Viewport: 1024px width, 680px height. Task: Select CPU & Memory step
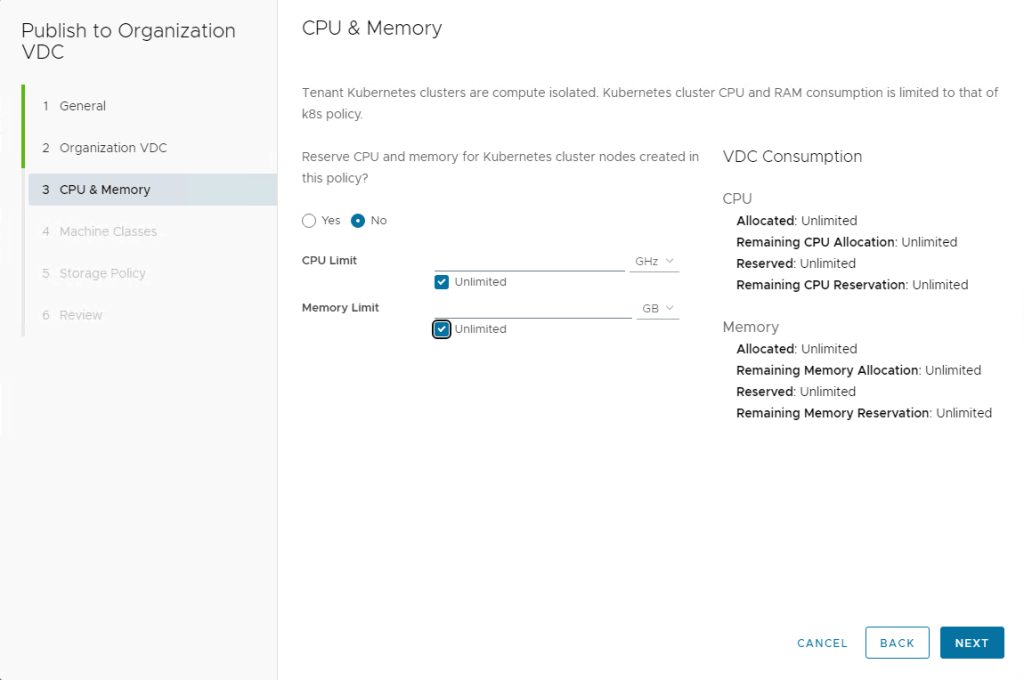coord(104,190)
